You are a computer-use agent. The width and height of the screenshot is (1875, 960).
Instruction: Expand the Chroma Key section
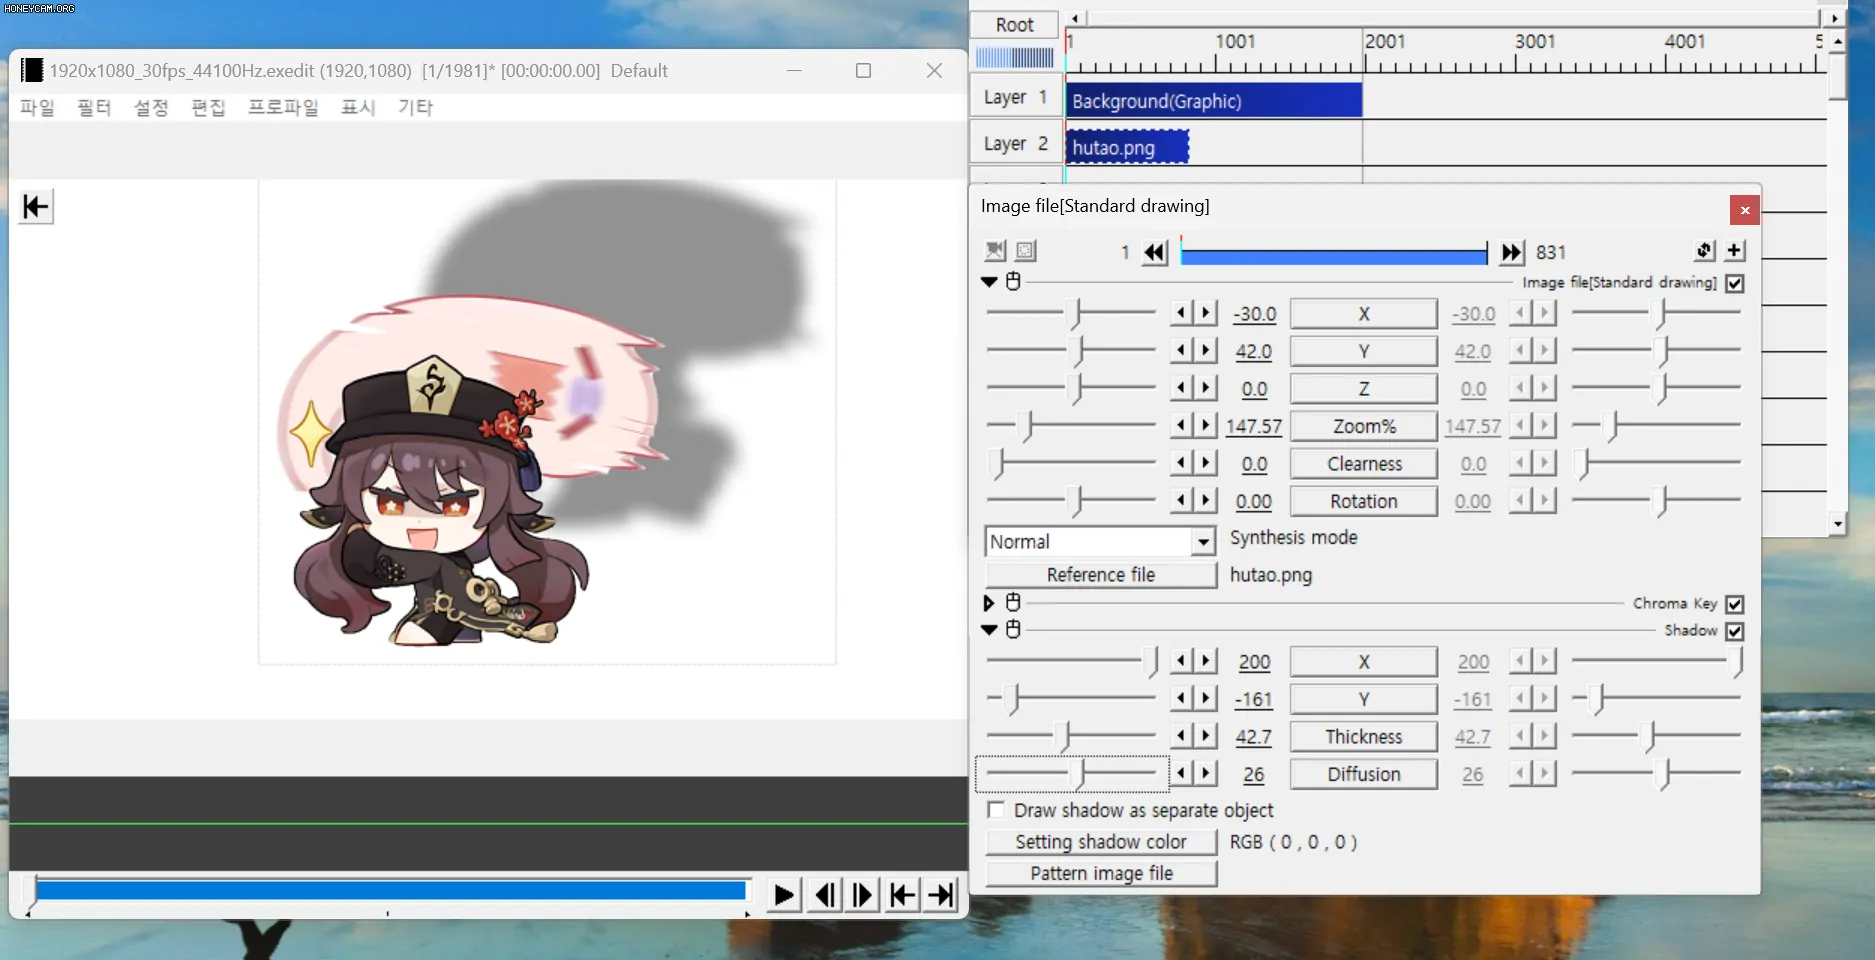[989, 603]
